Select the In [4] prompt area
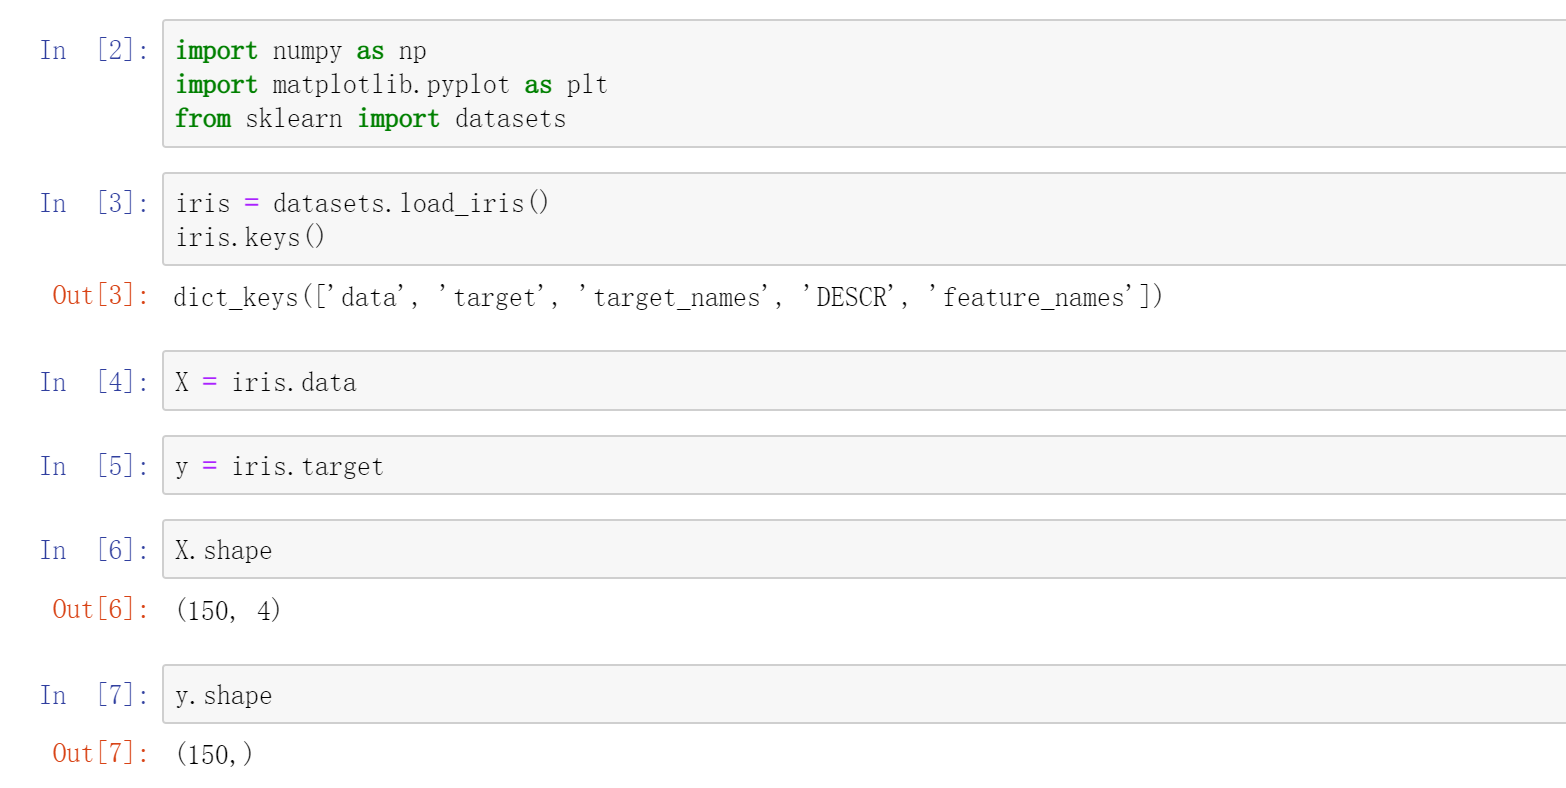This screenshot has width=1566, height=788. click(x=94, y=382)
